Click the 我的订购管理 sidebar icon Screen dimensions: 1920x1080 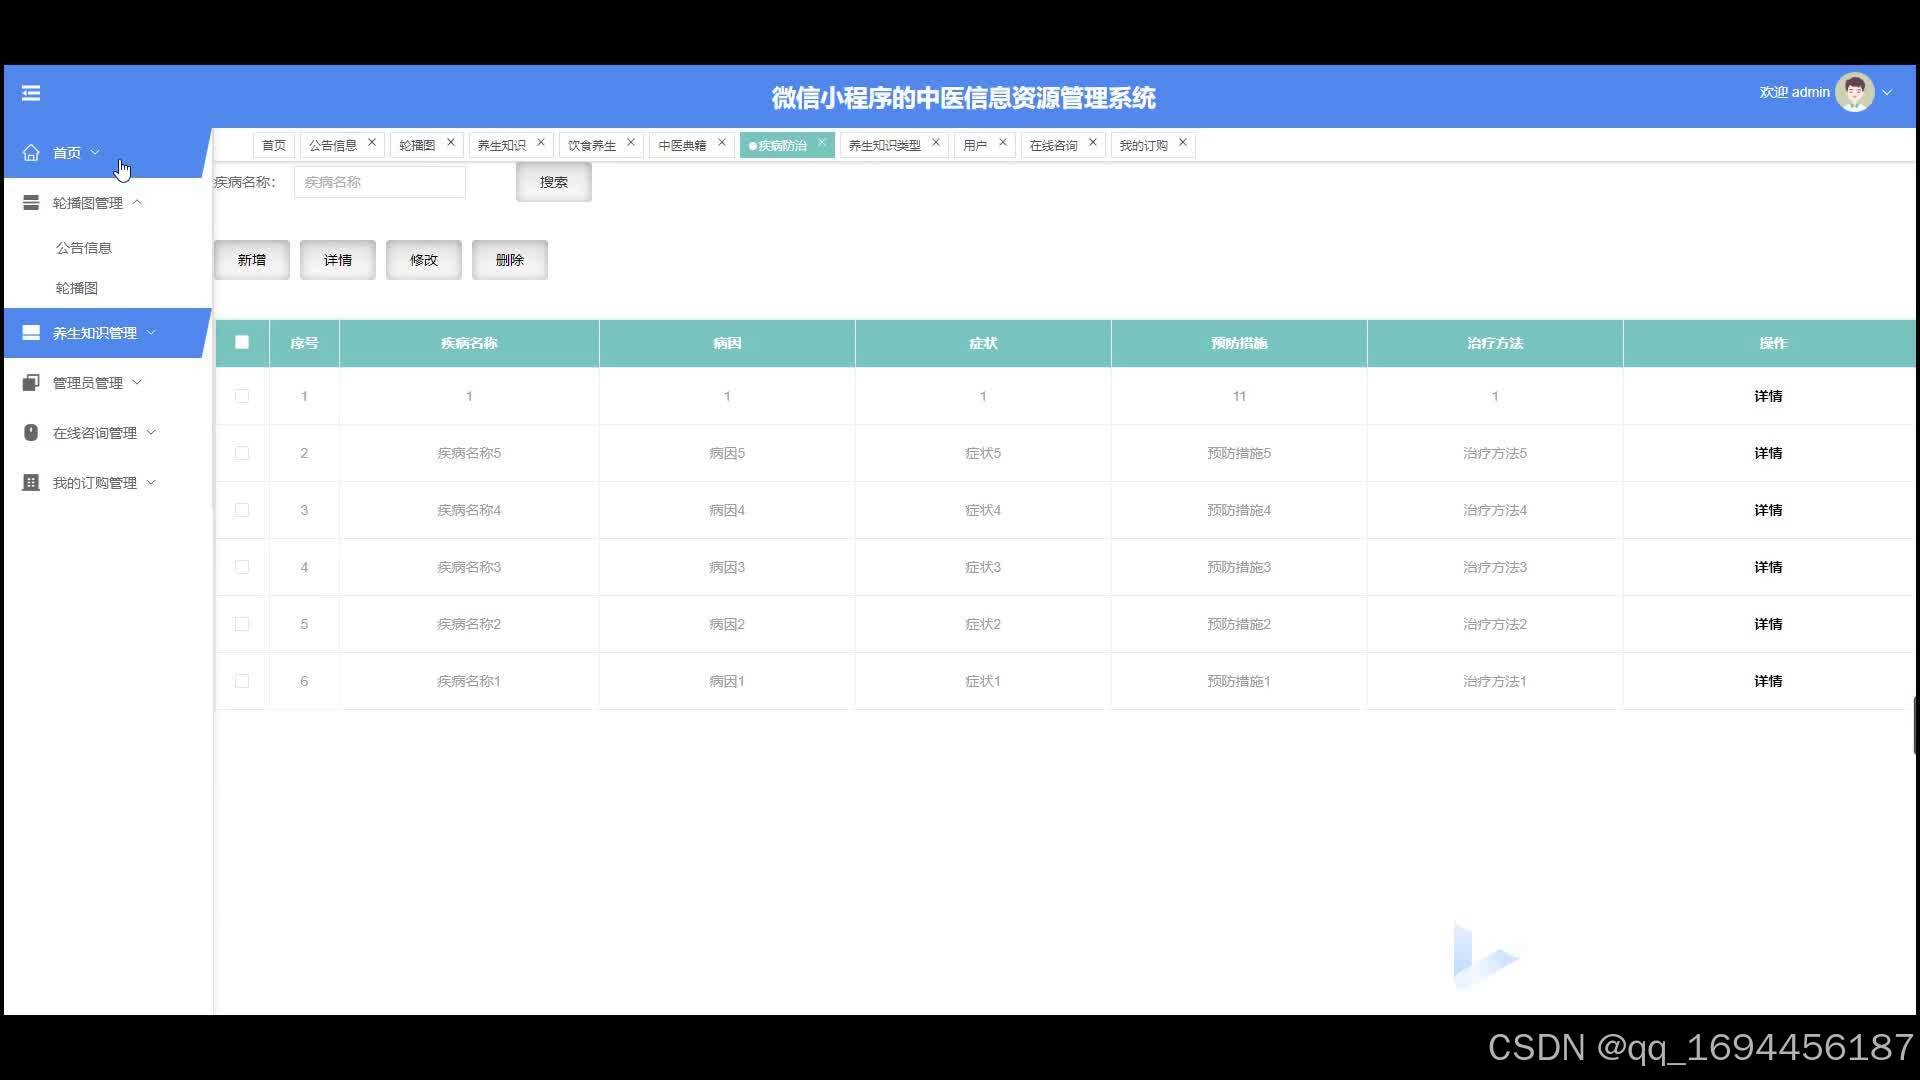pos(31,483)
